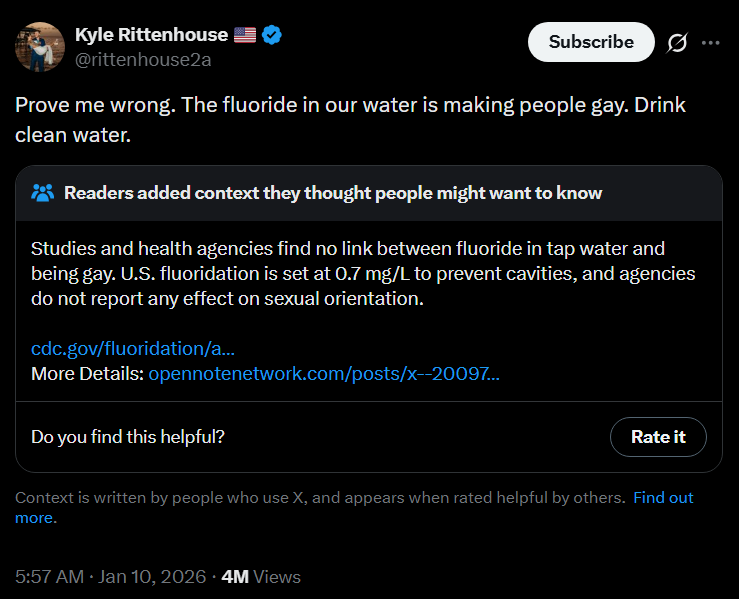The width and height of the screenshot is (739, 599).
Task: Open the three-dot More options menu
Action: click(711, 43)
